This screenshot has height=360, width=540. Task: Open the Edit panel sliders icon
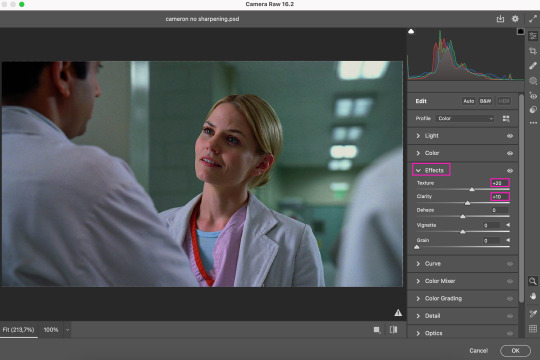click(533, 35)
